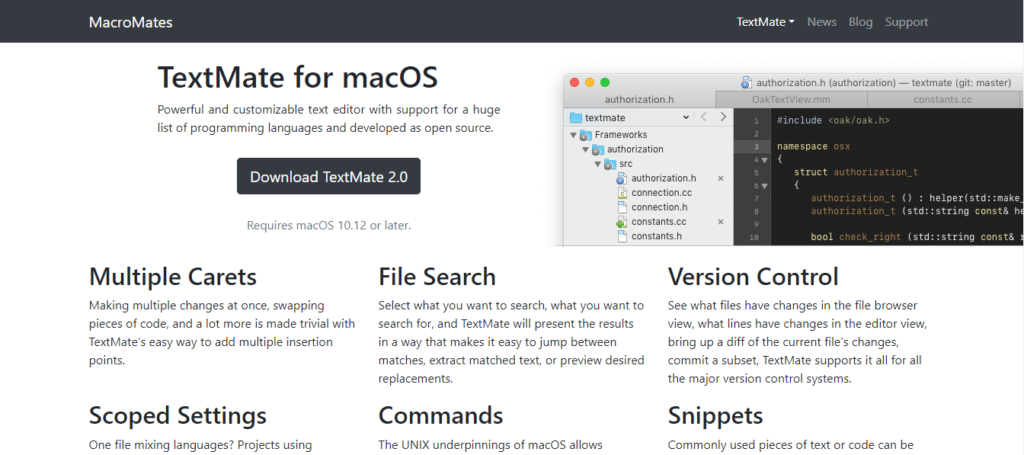Click the 'Snippets' heading
Viewport: 1024px width, 455px height.
click(715, 416)
